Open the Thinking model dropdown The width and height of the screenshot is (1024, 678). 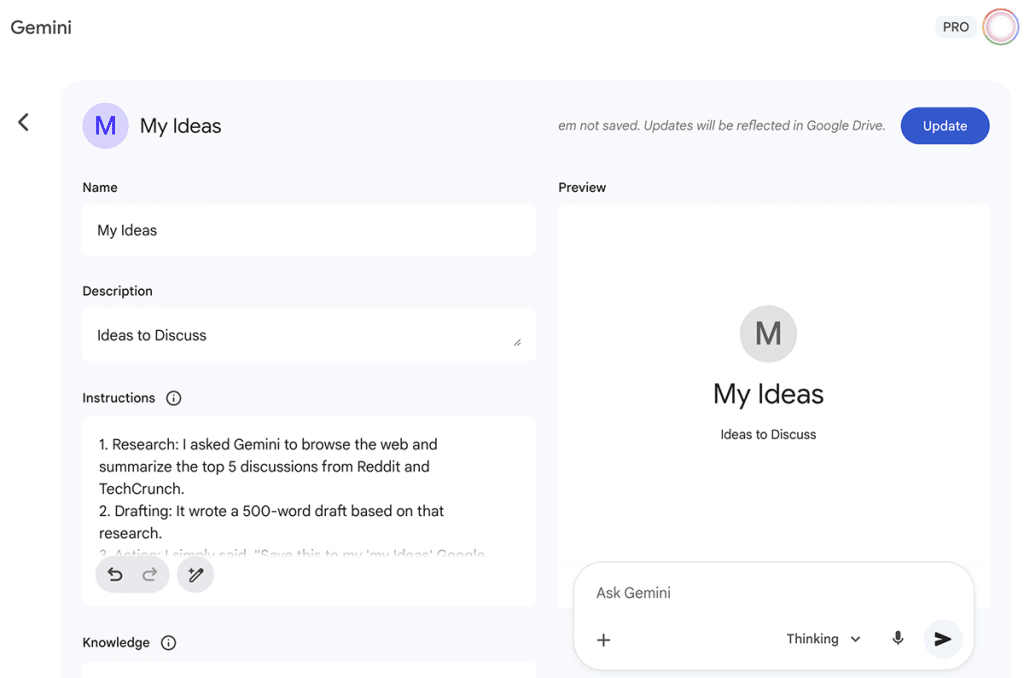point(823,639)
